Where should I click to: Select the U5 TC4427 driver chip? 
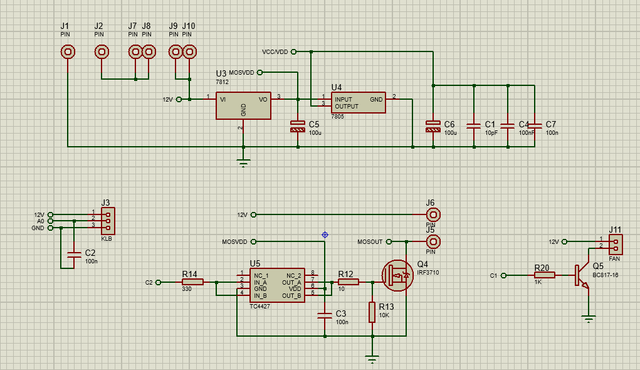277,286
